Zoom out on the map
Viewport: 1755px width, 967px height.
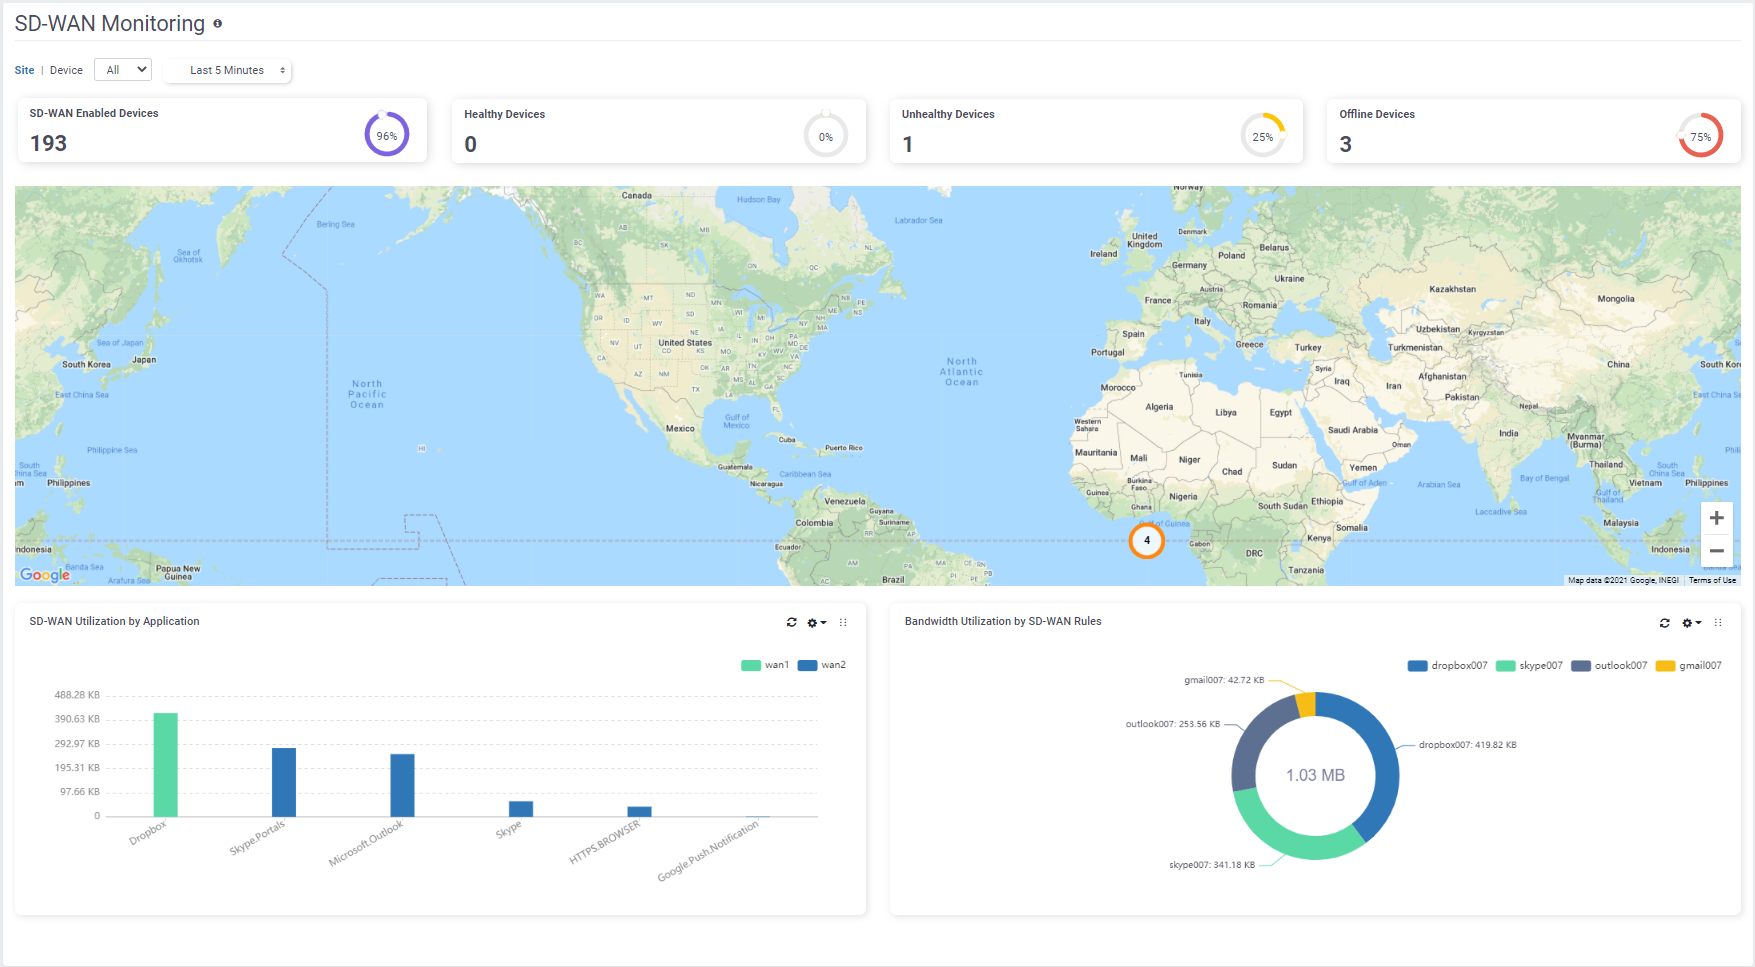[1716, 551]
